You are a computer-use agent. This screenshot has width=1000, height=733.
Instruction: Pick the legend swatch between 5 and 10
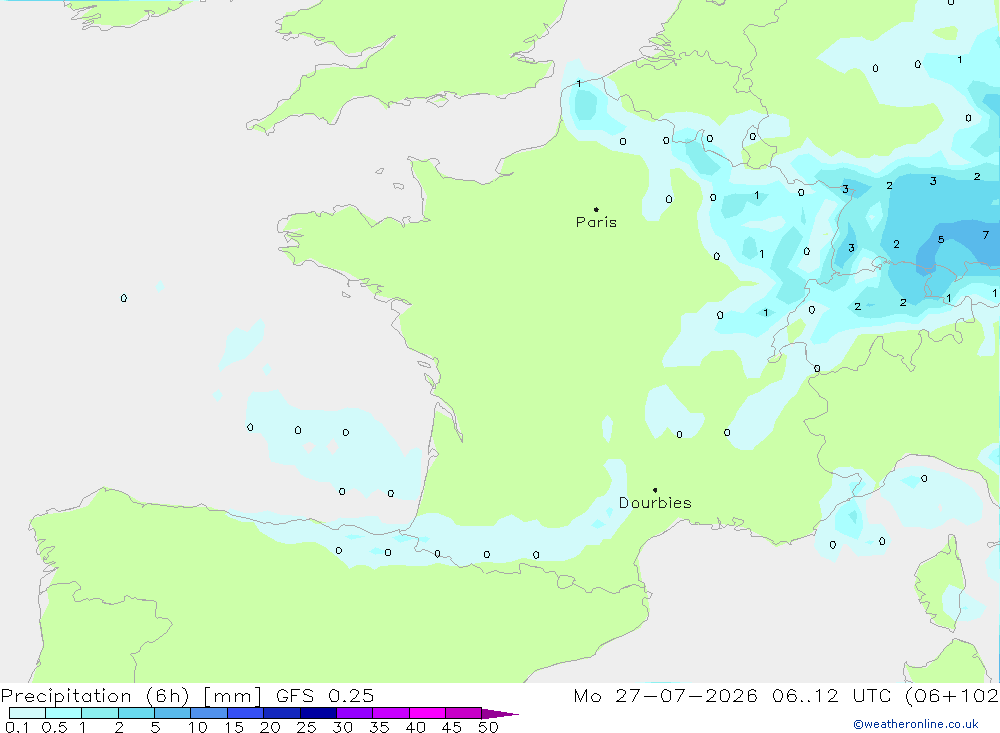173,713
